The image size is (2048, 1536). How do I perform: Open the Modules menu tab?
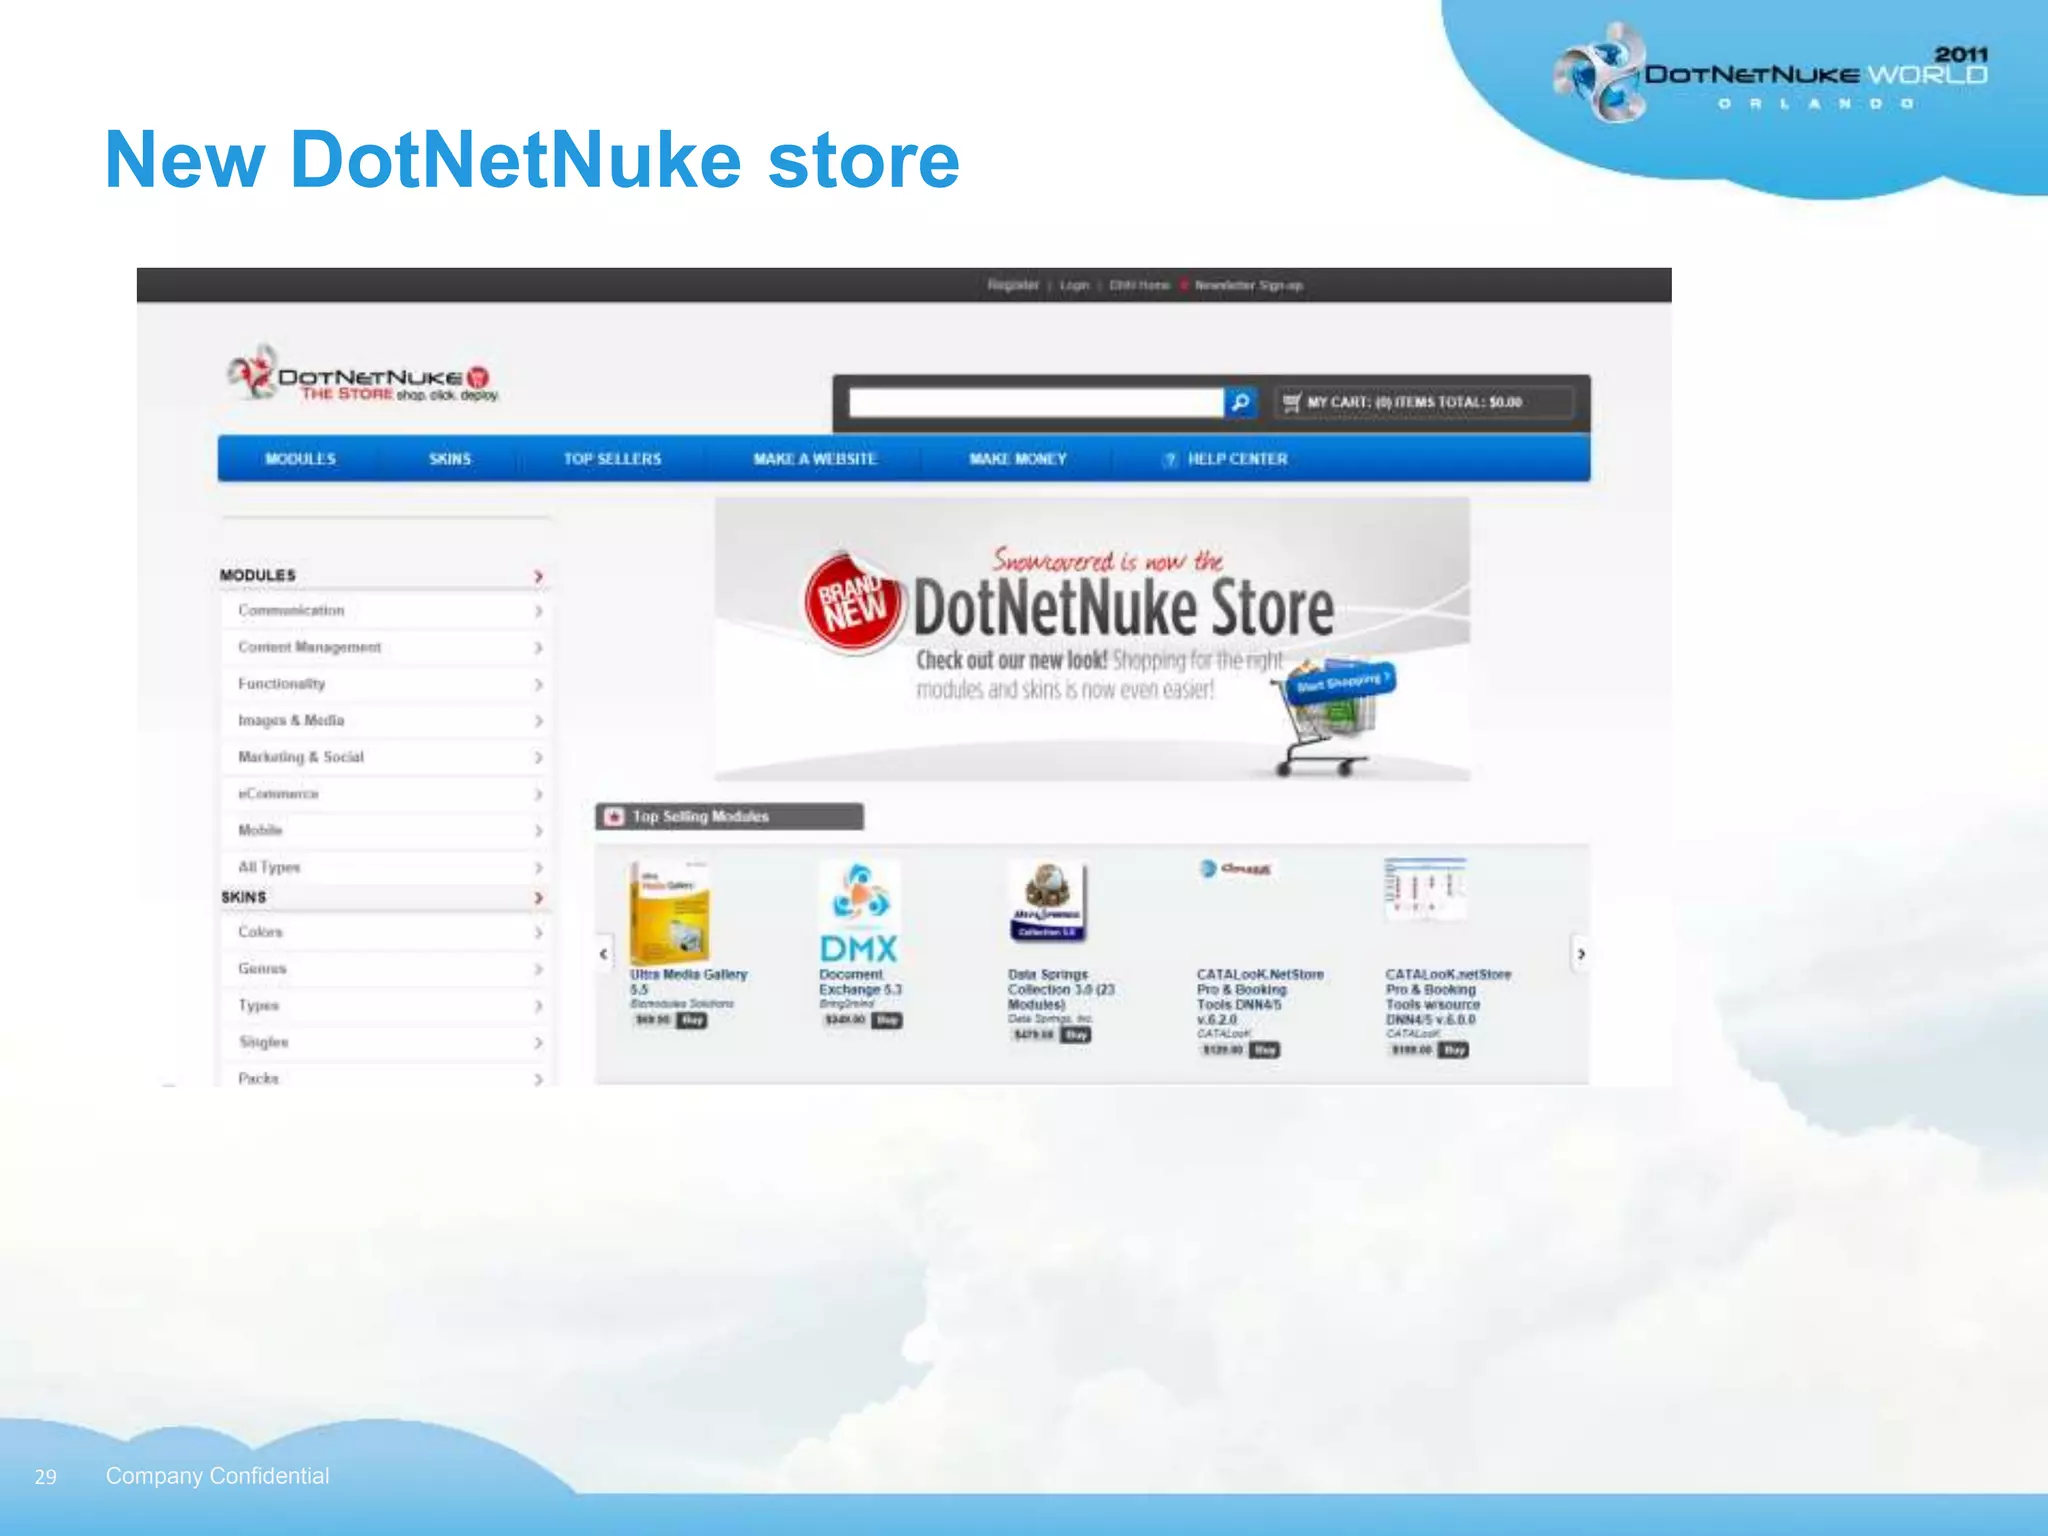(300, 459)
